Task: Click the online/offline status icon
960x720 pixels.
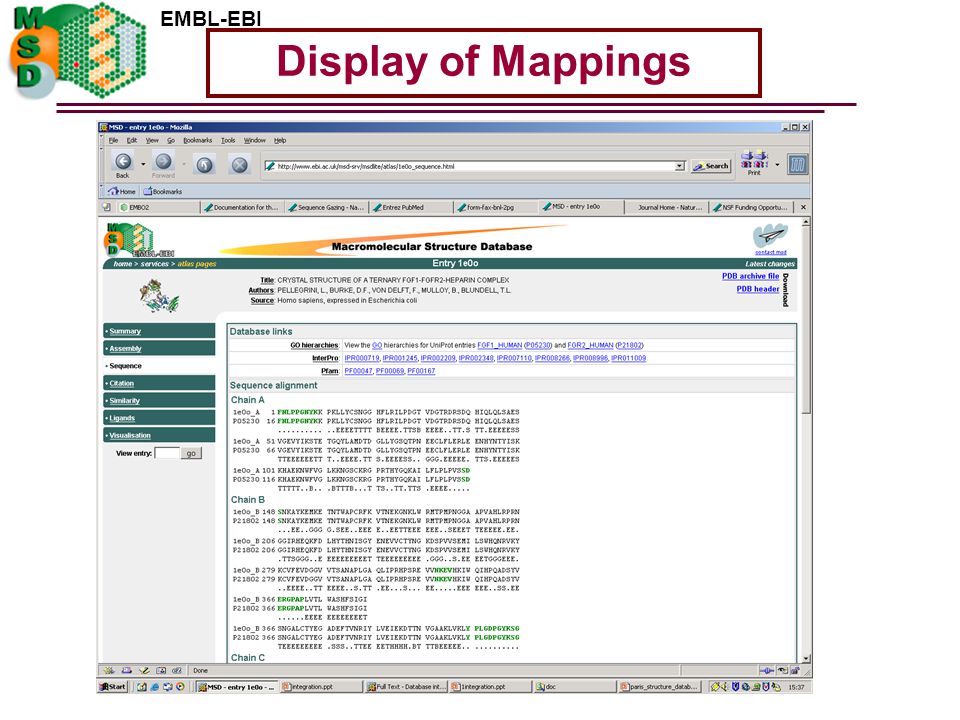Action: [x=767, y=670]
